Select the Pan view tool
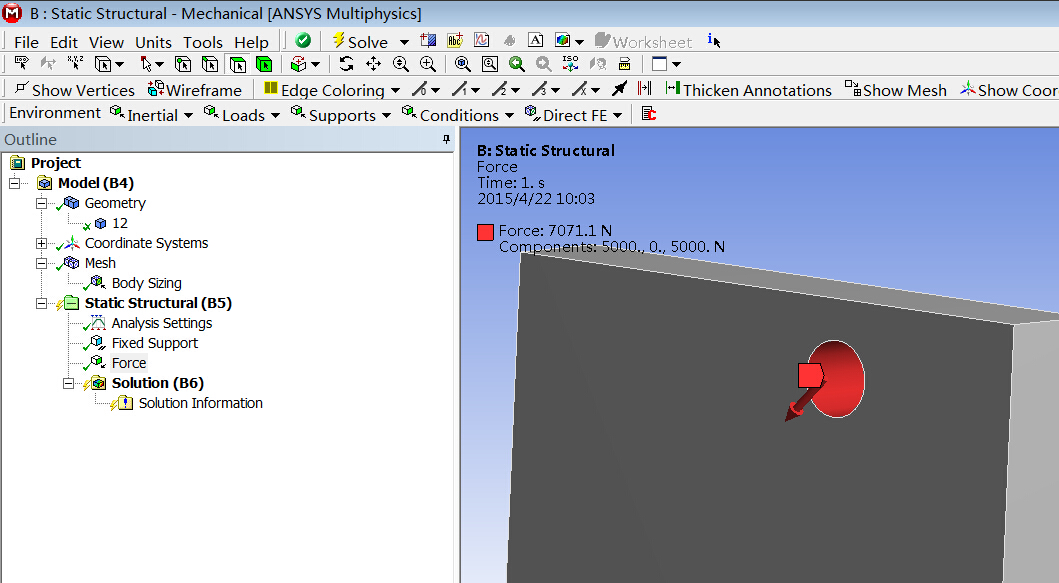Screen dimensions: 1059x583 point(373,64)
